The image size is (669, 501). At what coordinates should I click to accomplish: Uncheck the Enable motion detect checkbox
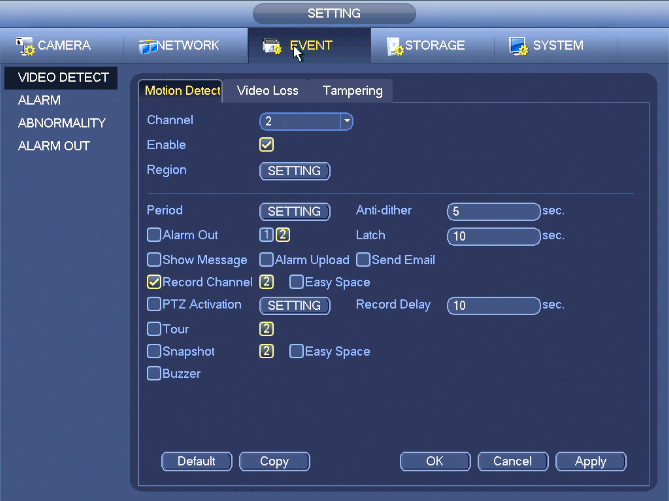coord(266,145)
